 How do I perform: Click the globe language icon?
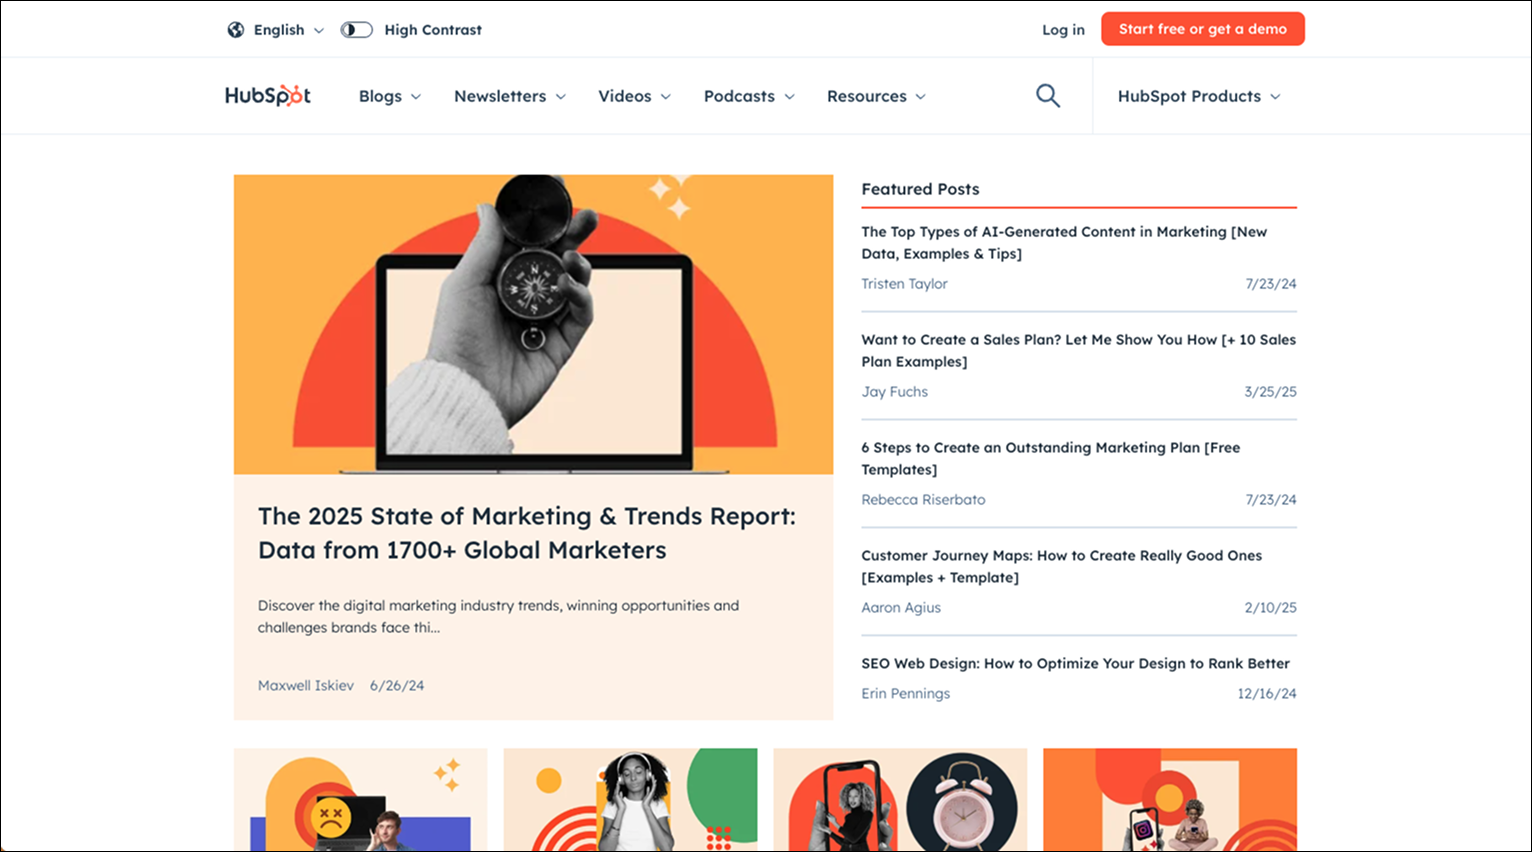(235, 29)
